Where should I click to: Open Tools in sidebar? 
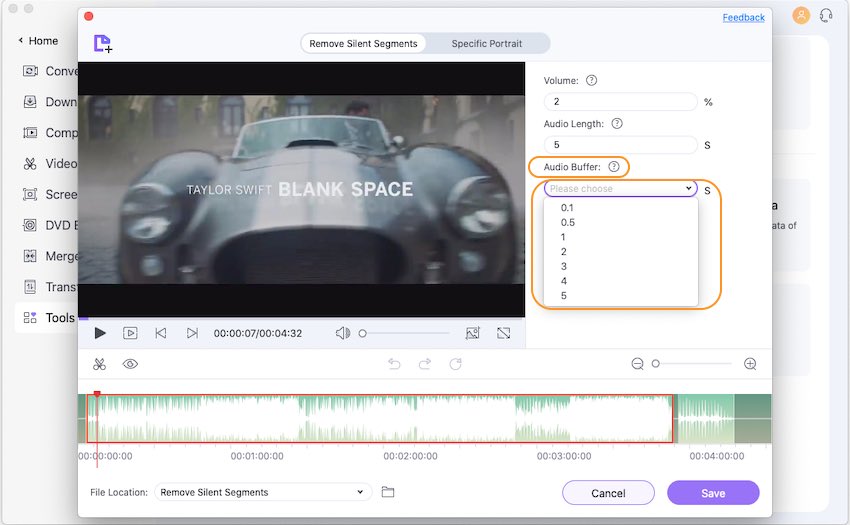(x=49, y=318)
